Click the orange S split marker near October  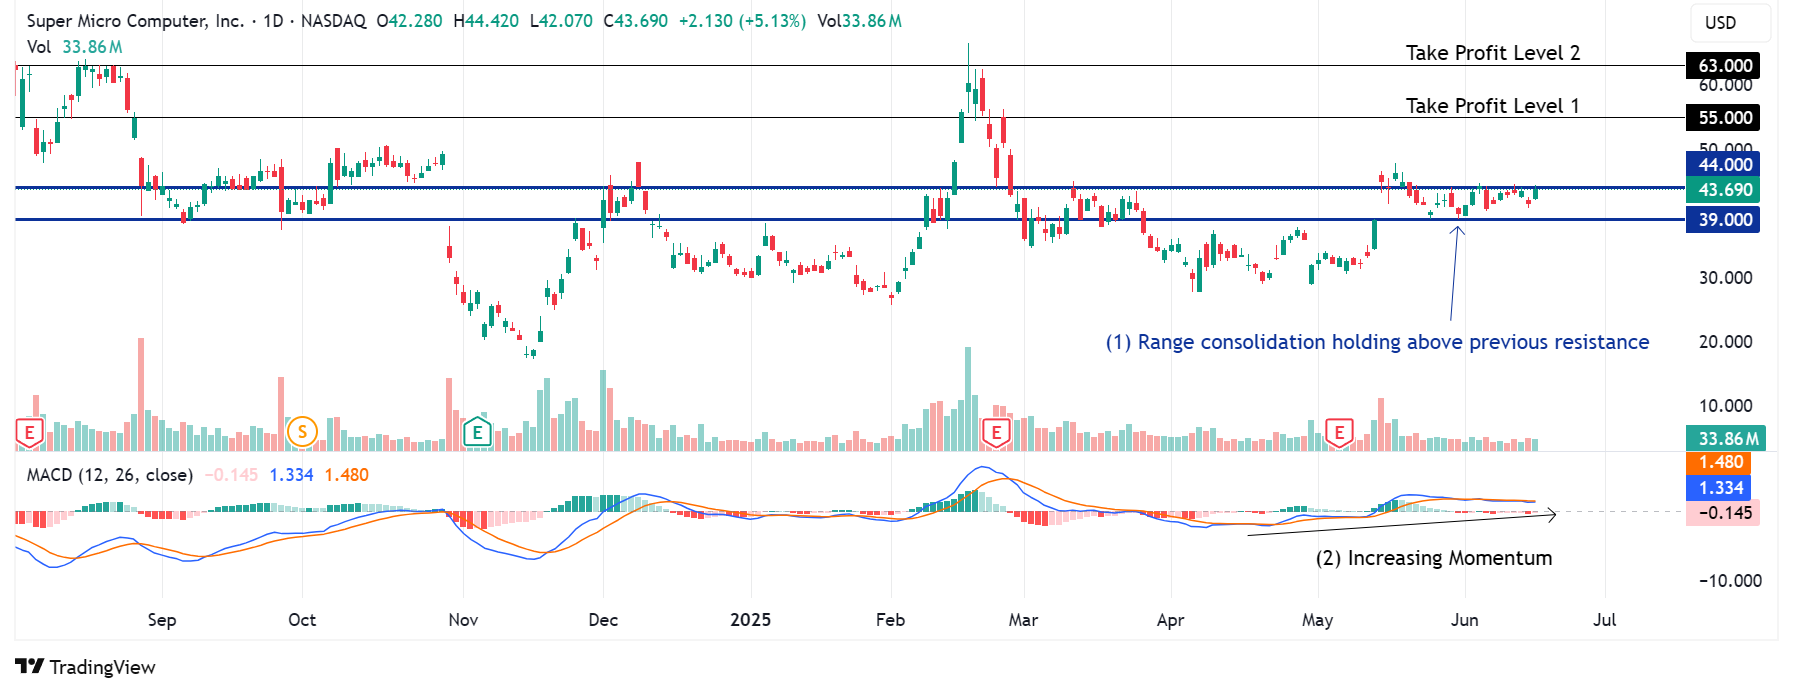[302, 432]
